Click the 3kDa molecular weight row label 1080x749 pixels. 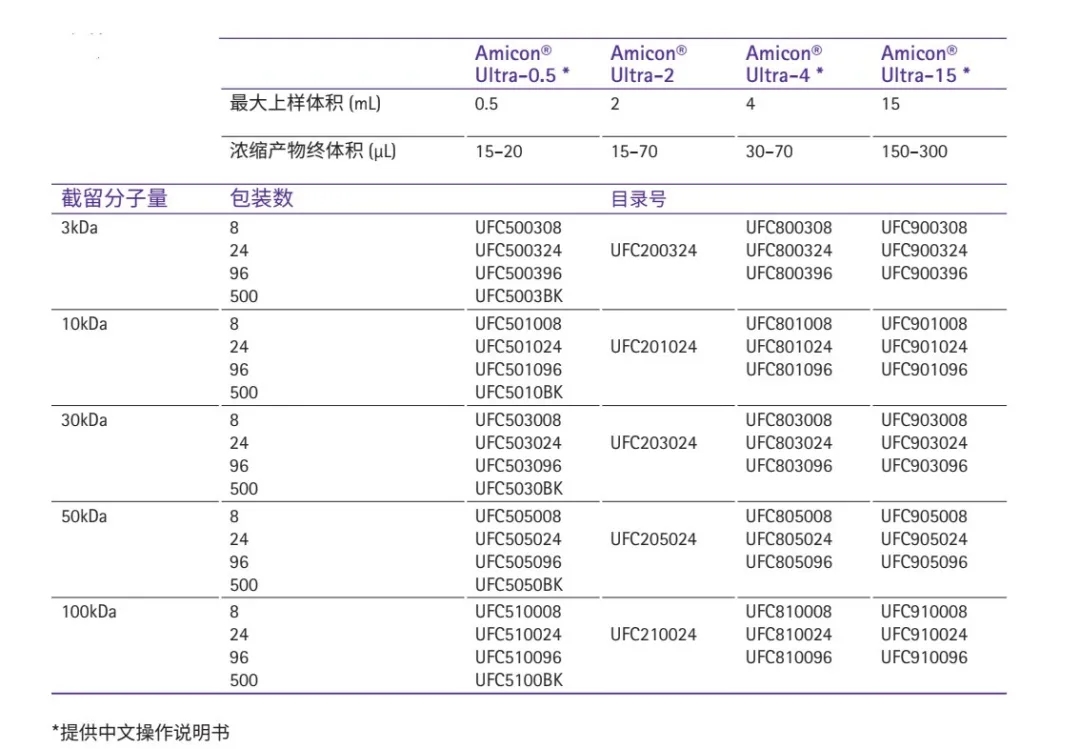(x=80, y=228)
